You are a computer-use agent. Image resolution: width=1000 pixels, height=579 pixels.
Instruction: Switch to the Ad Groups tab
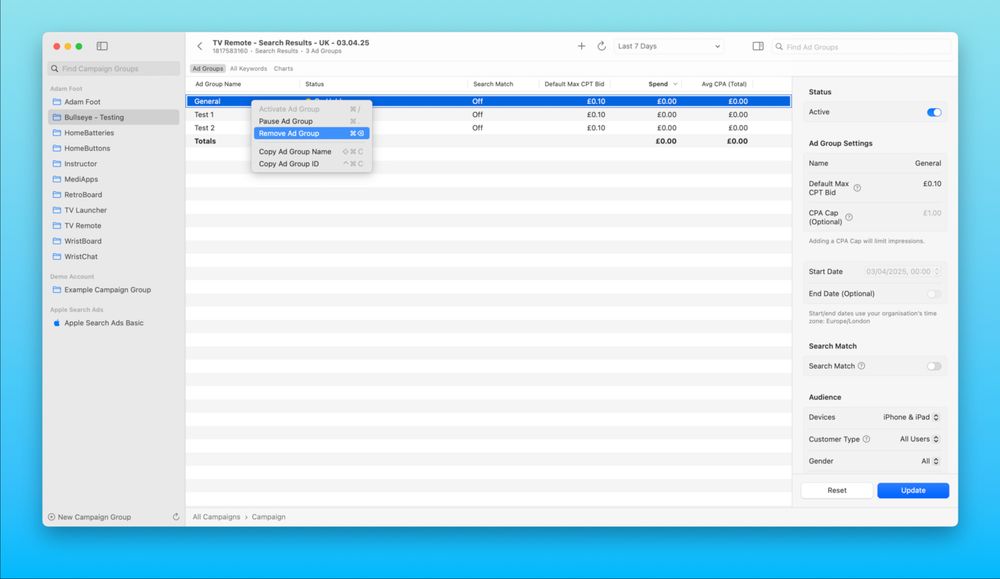click(x=208, y=68)
